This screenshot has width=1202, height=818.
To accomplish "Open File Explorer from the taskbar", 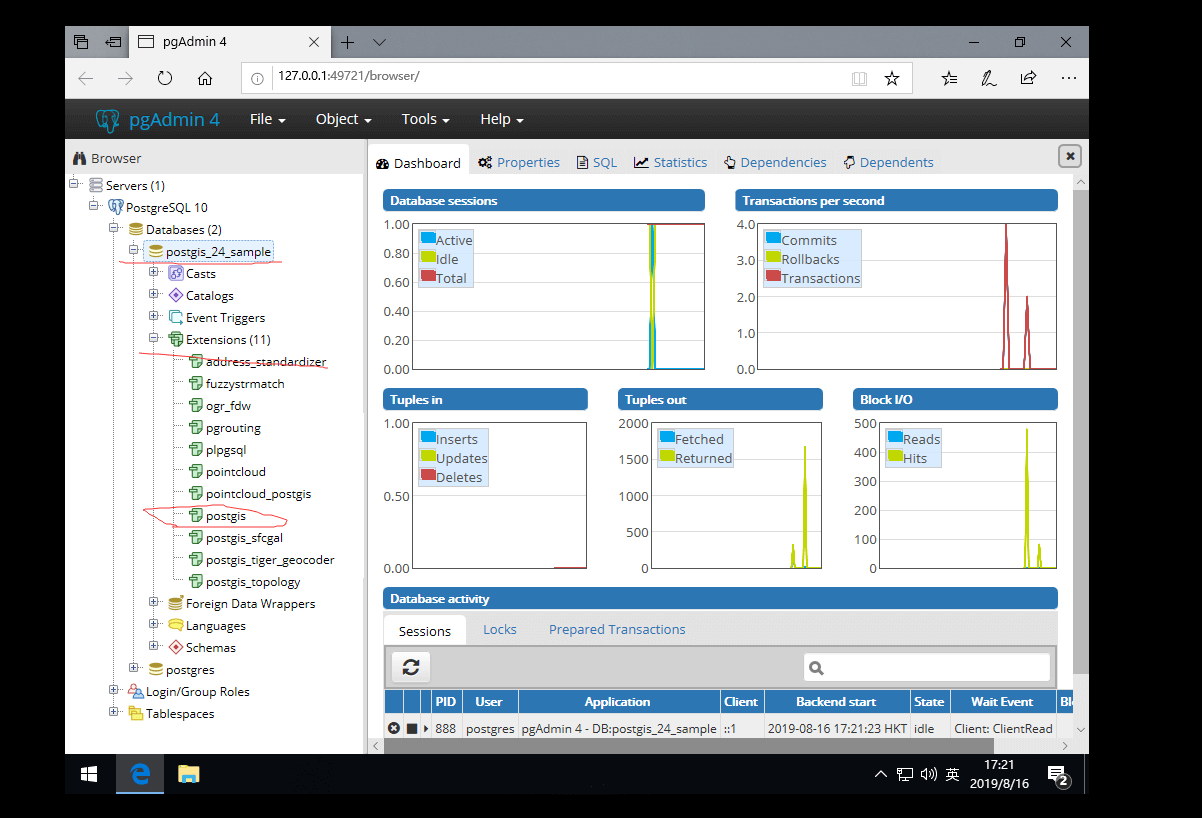I will click(188, 774).
